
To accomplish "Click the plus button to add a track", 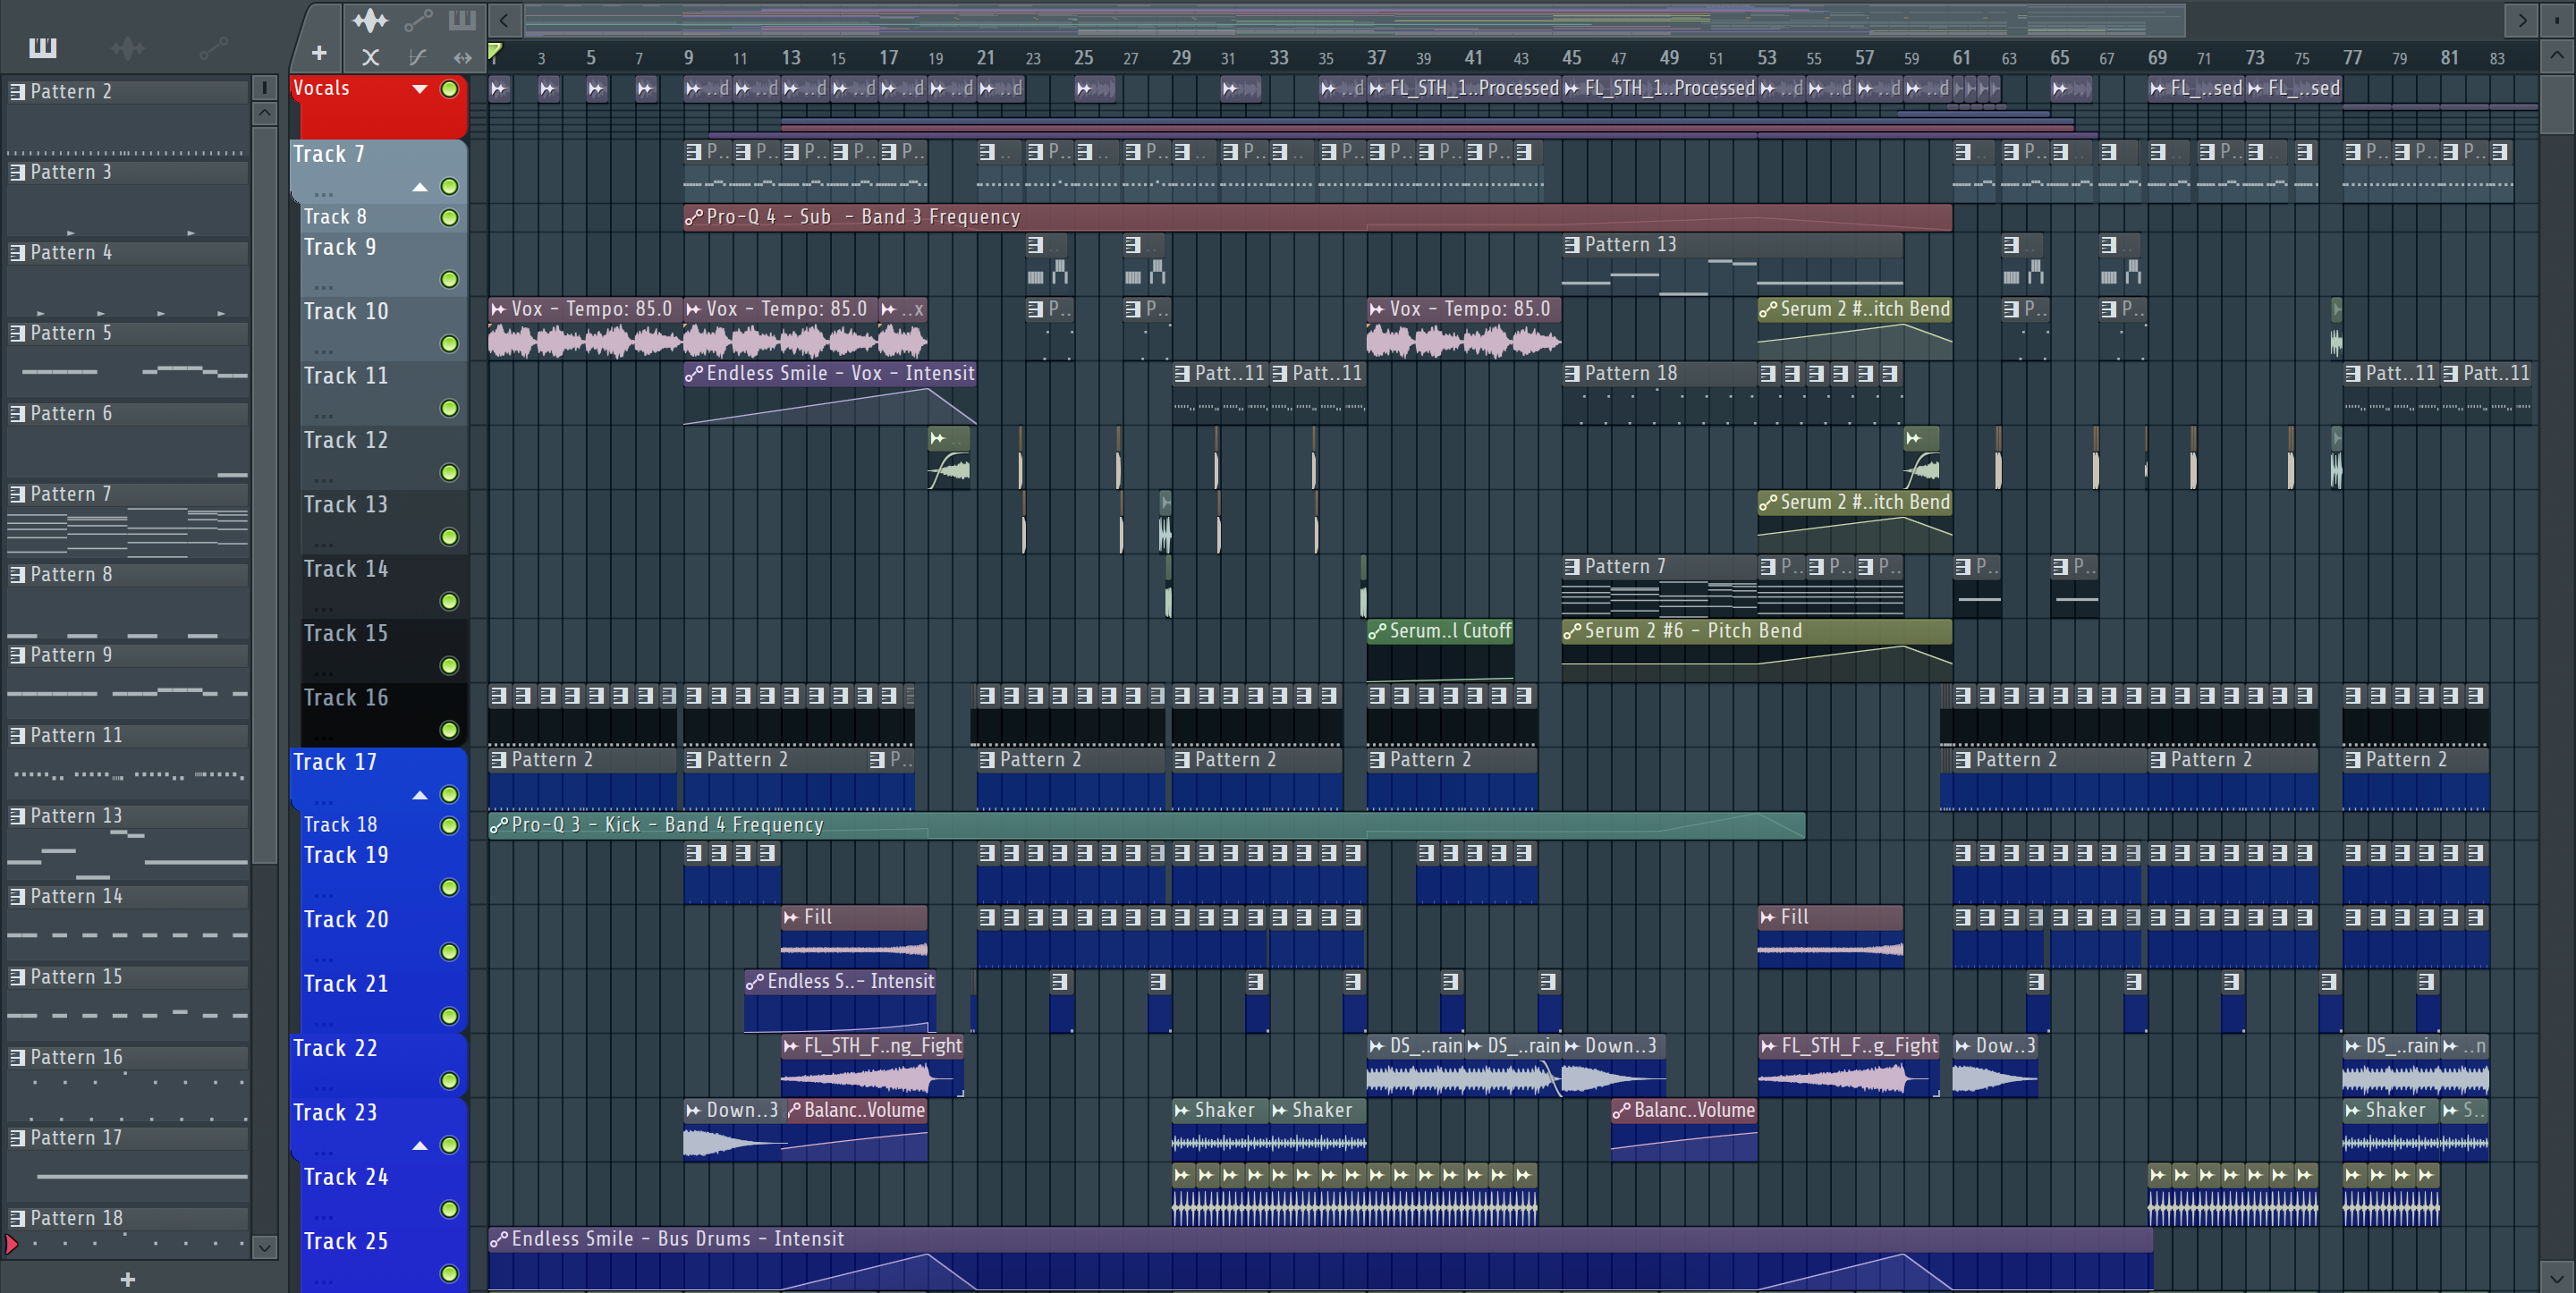I will [x=319, y=53].
